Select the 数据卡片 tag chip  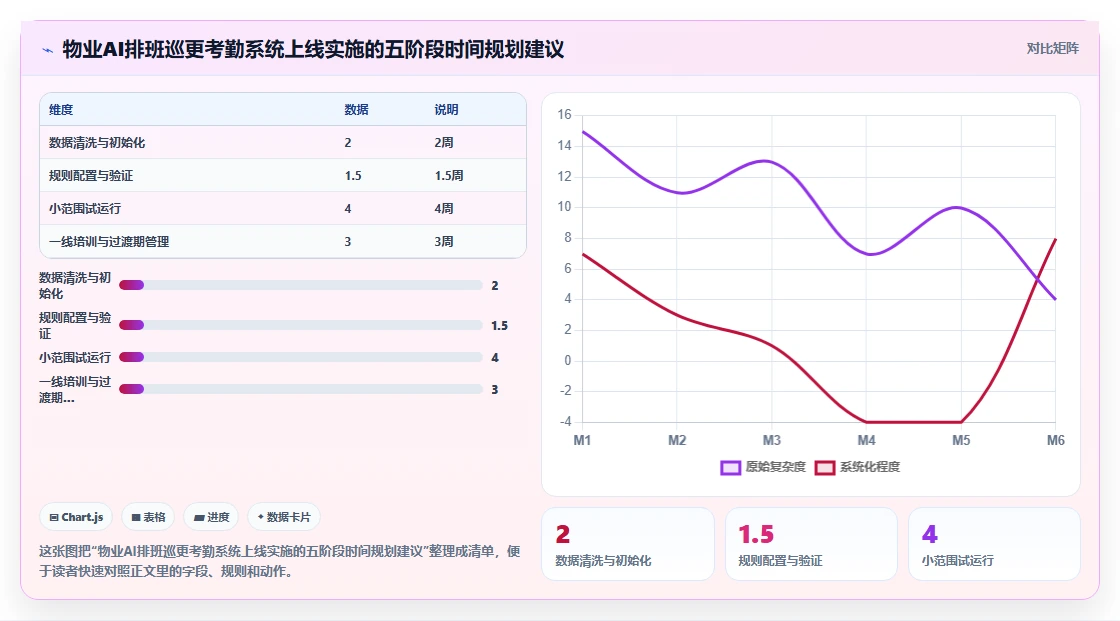(284, 517)
